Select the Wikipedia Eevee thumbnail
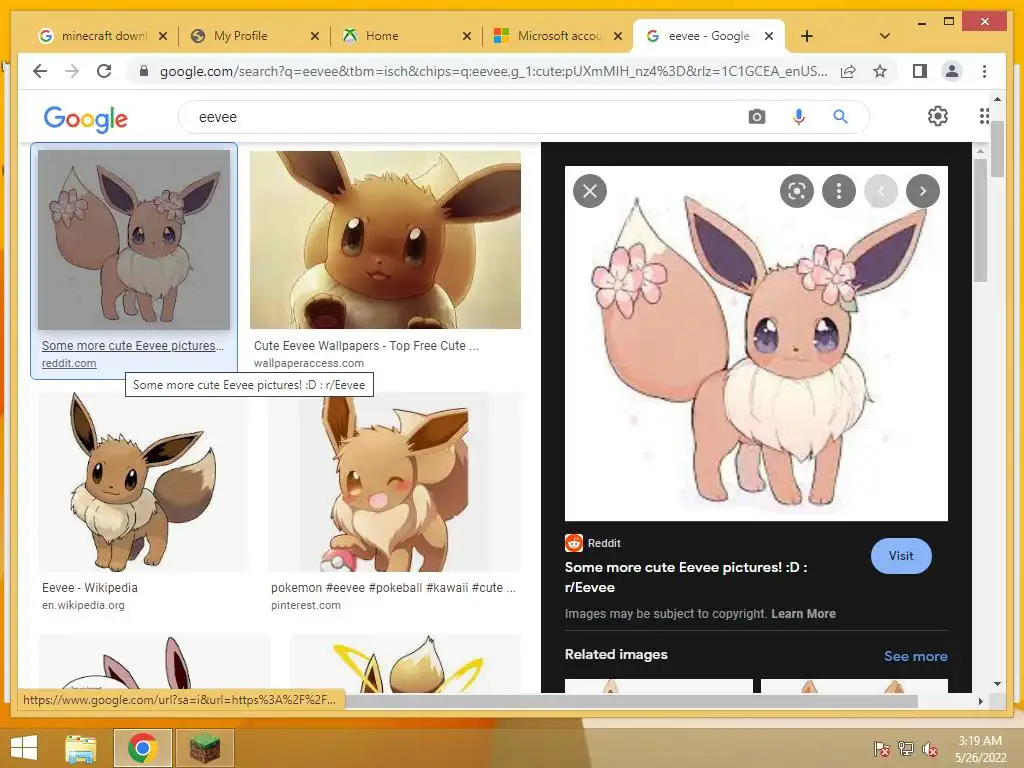The height and width of the screenshot is (768, 1024). (142, 482)
